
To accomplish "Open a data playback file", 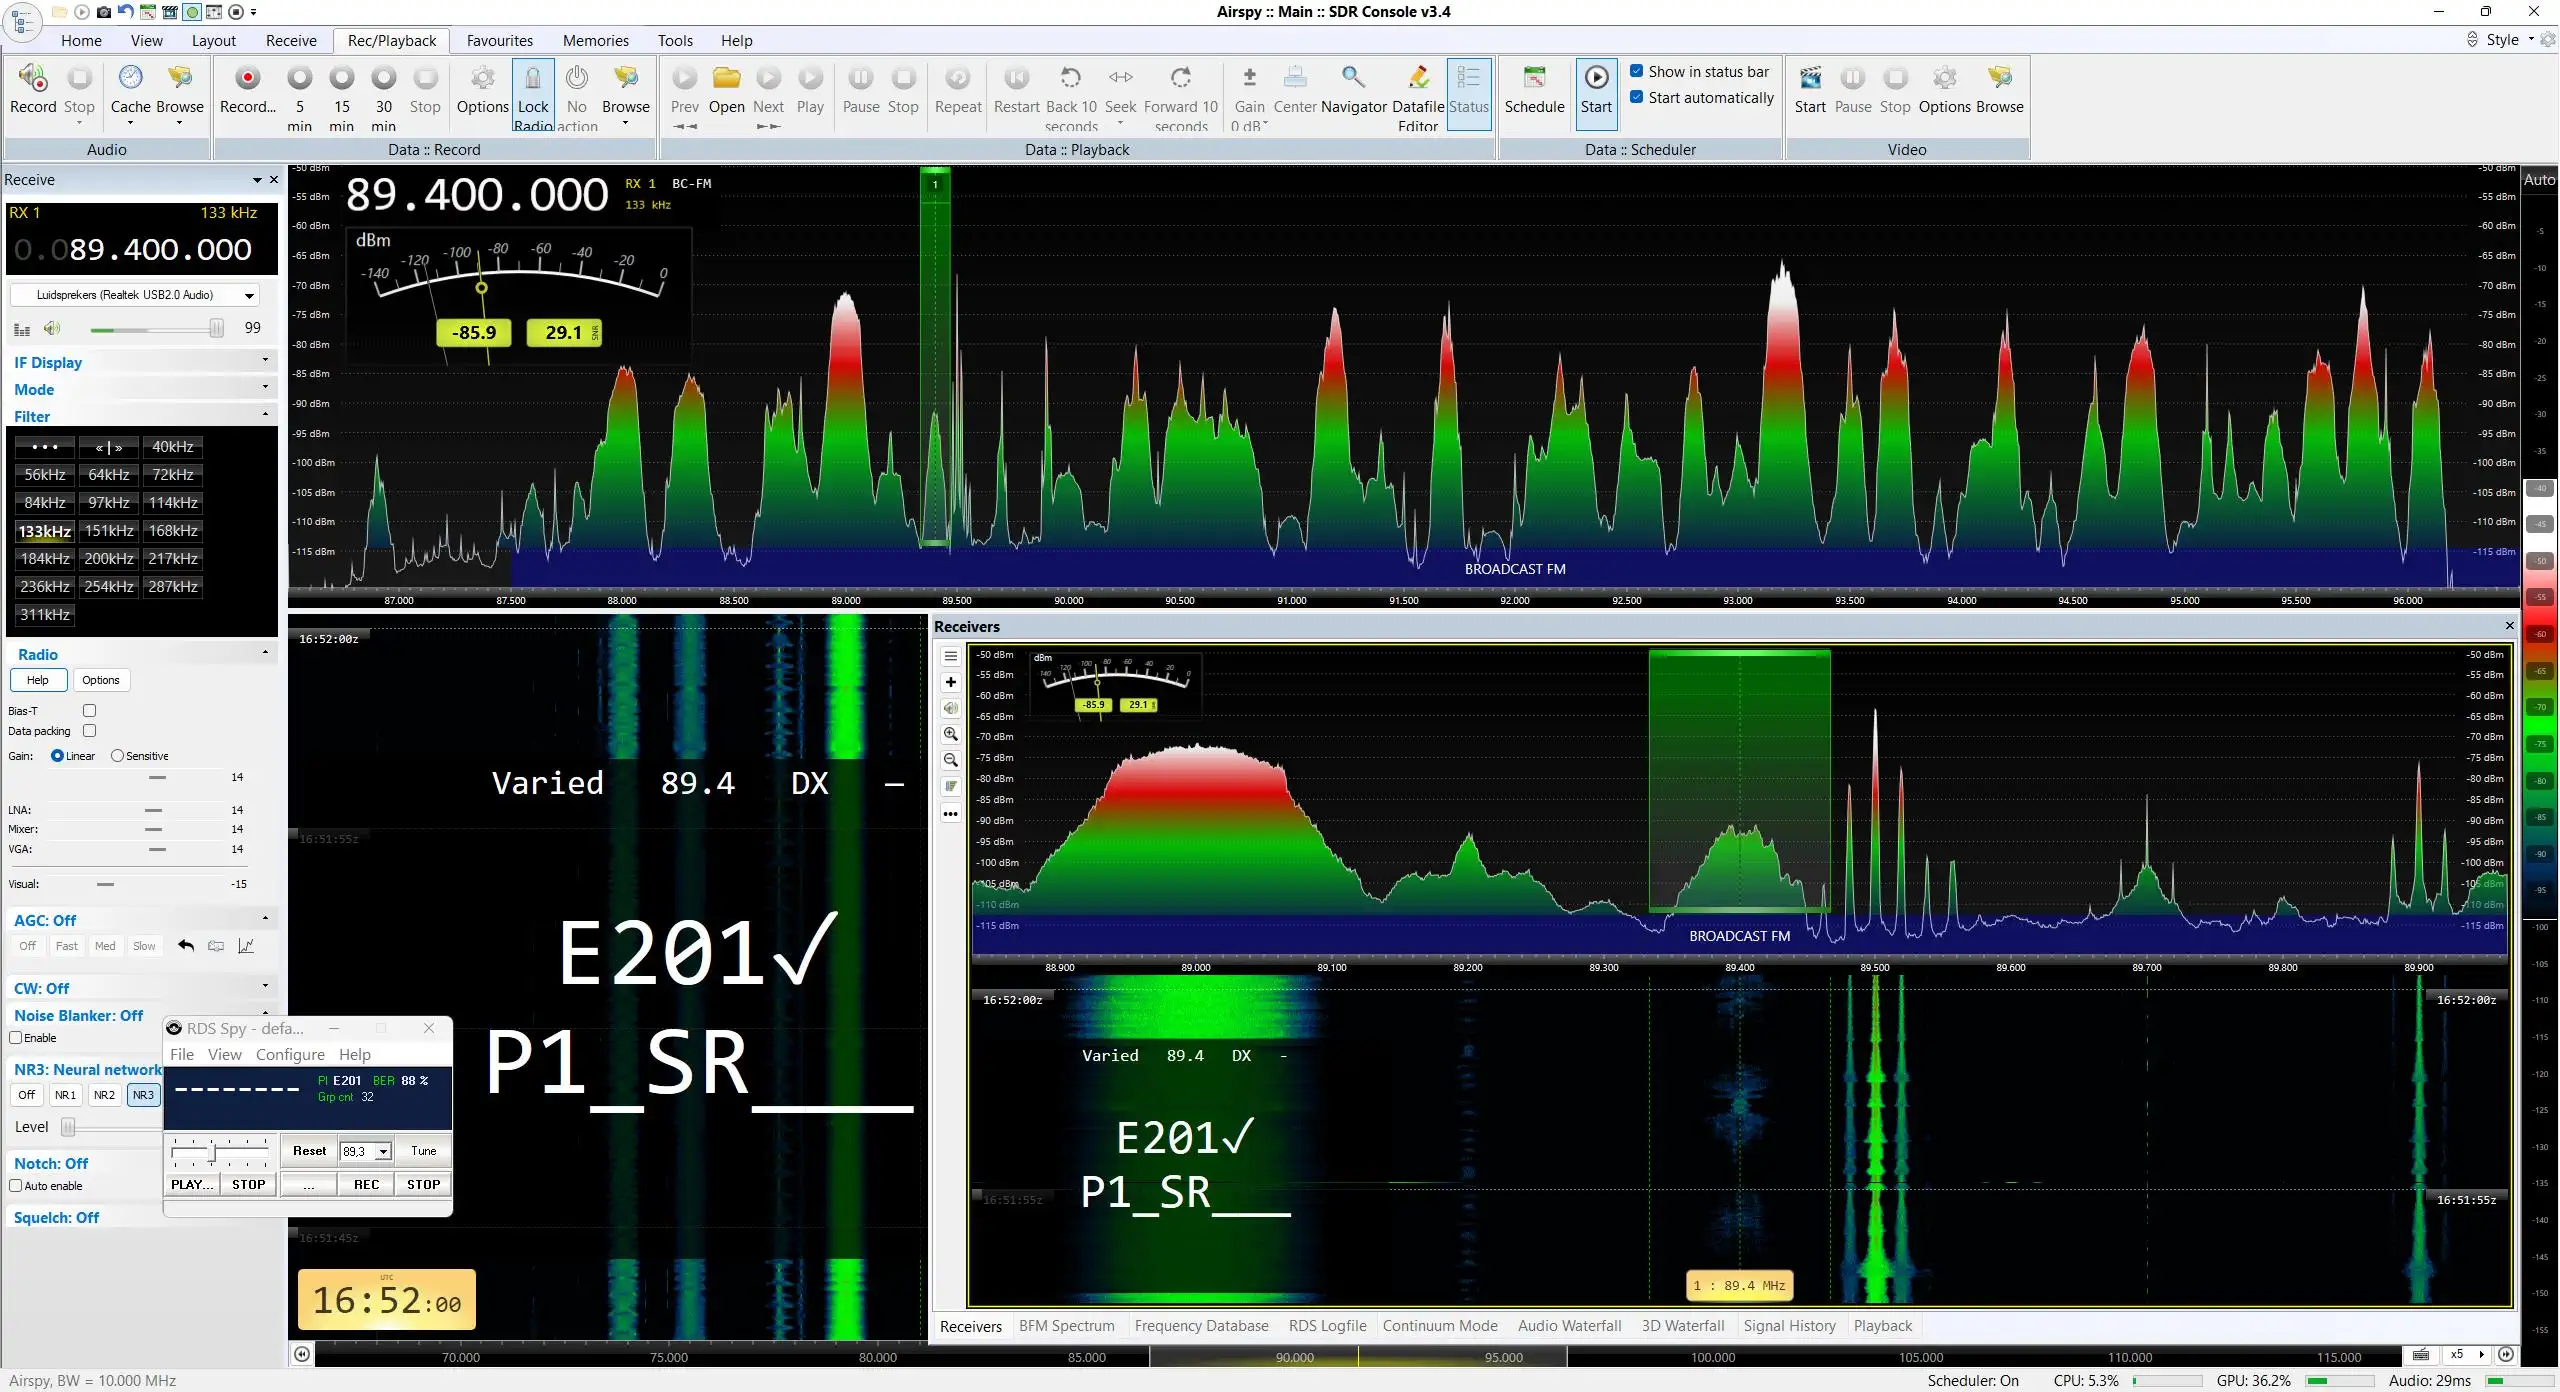I will 727,89.
